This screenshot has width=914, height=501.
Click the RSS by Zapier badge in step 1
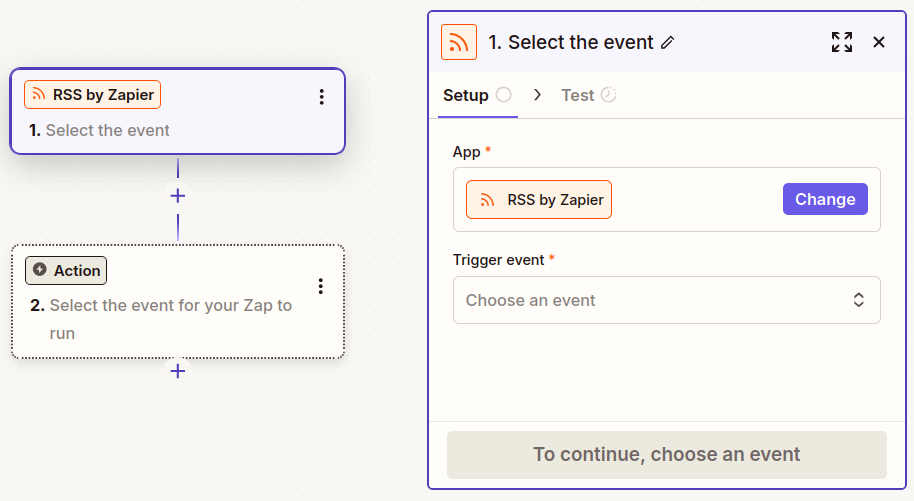point(92,95)
